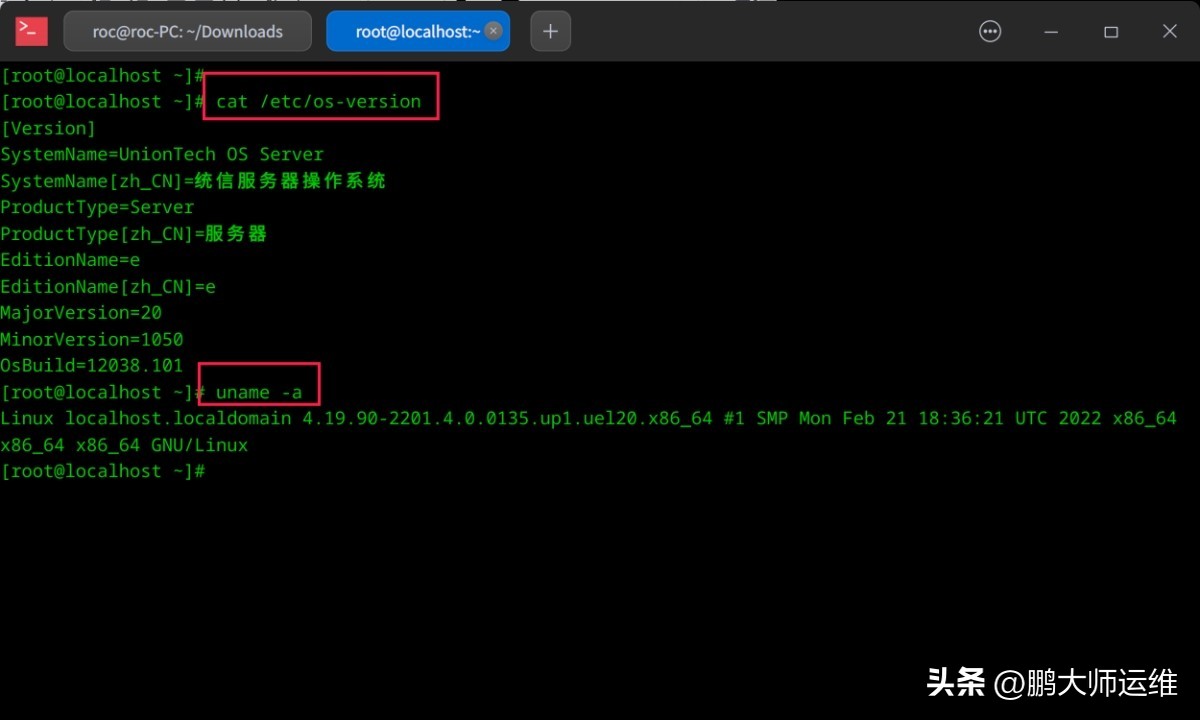Click the highlighted uname -a command
Image resolution: width=1200 pixels, height=720 pixels.
(x=258, y=392)
